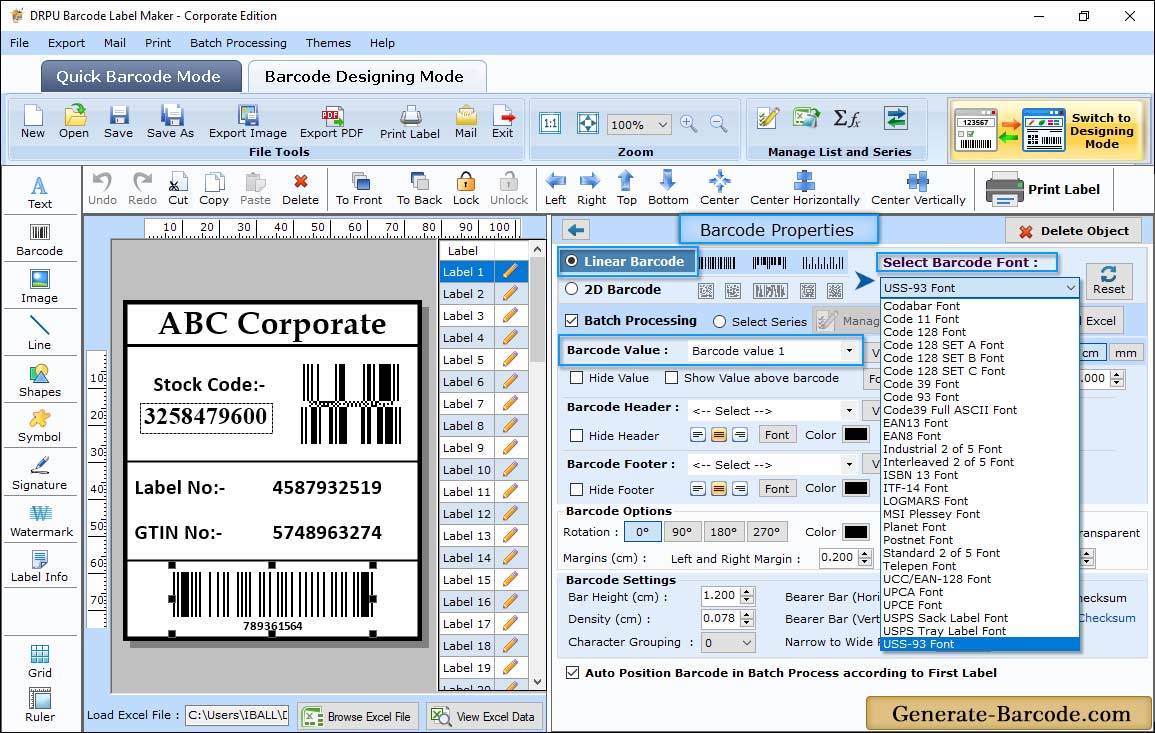Click the Browse Excel File button

click(357, 716)
